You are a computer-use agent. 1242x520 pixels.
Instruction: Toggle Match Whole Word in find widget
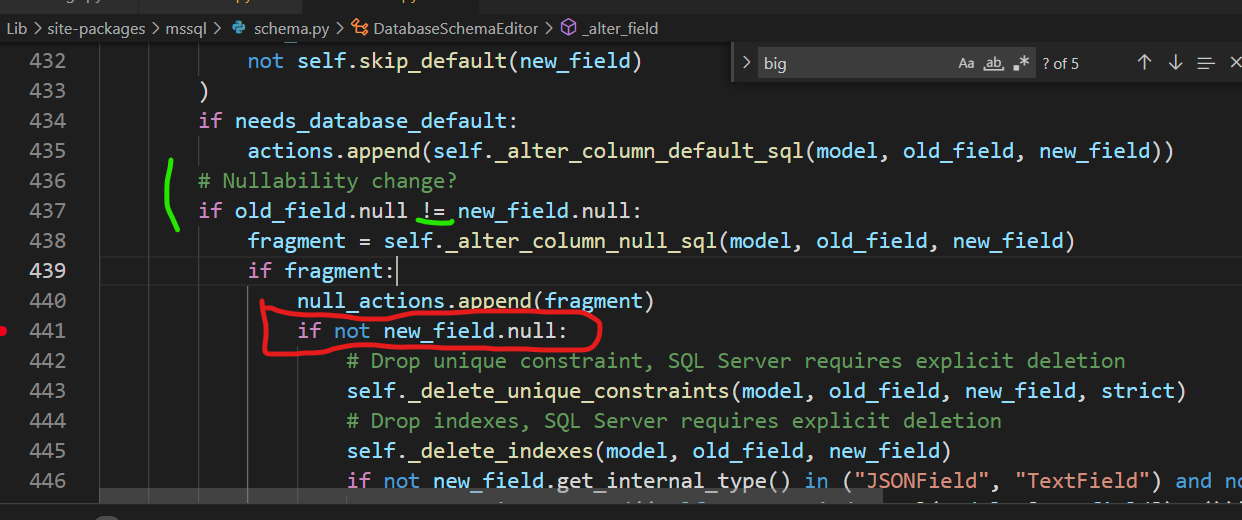pyautogui.click(x=993, y=63)
